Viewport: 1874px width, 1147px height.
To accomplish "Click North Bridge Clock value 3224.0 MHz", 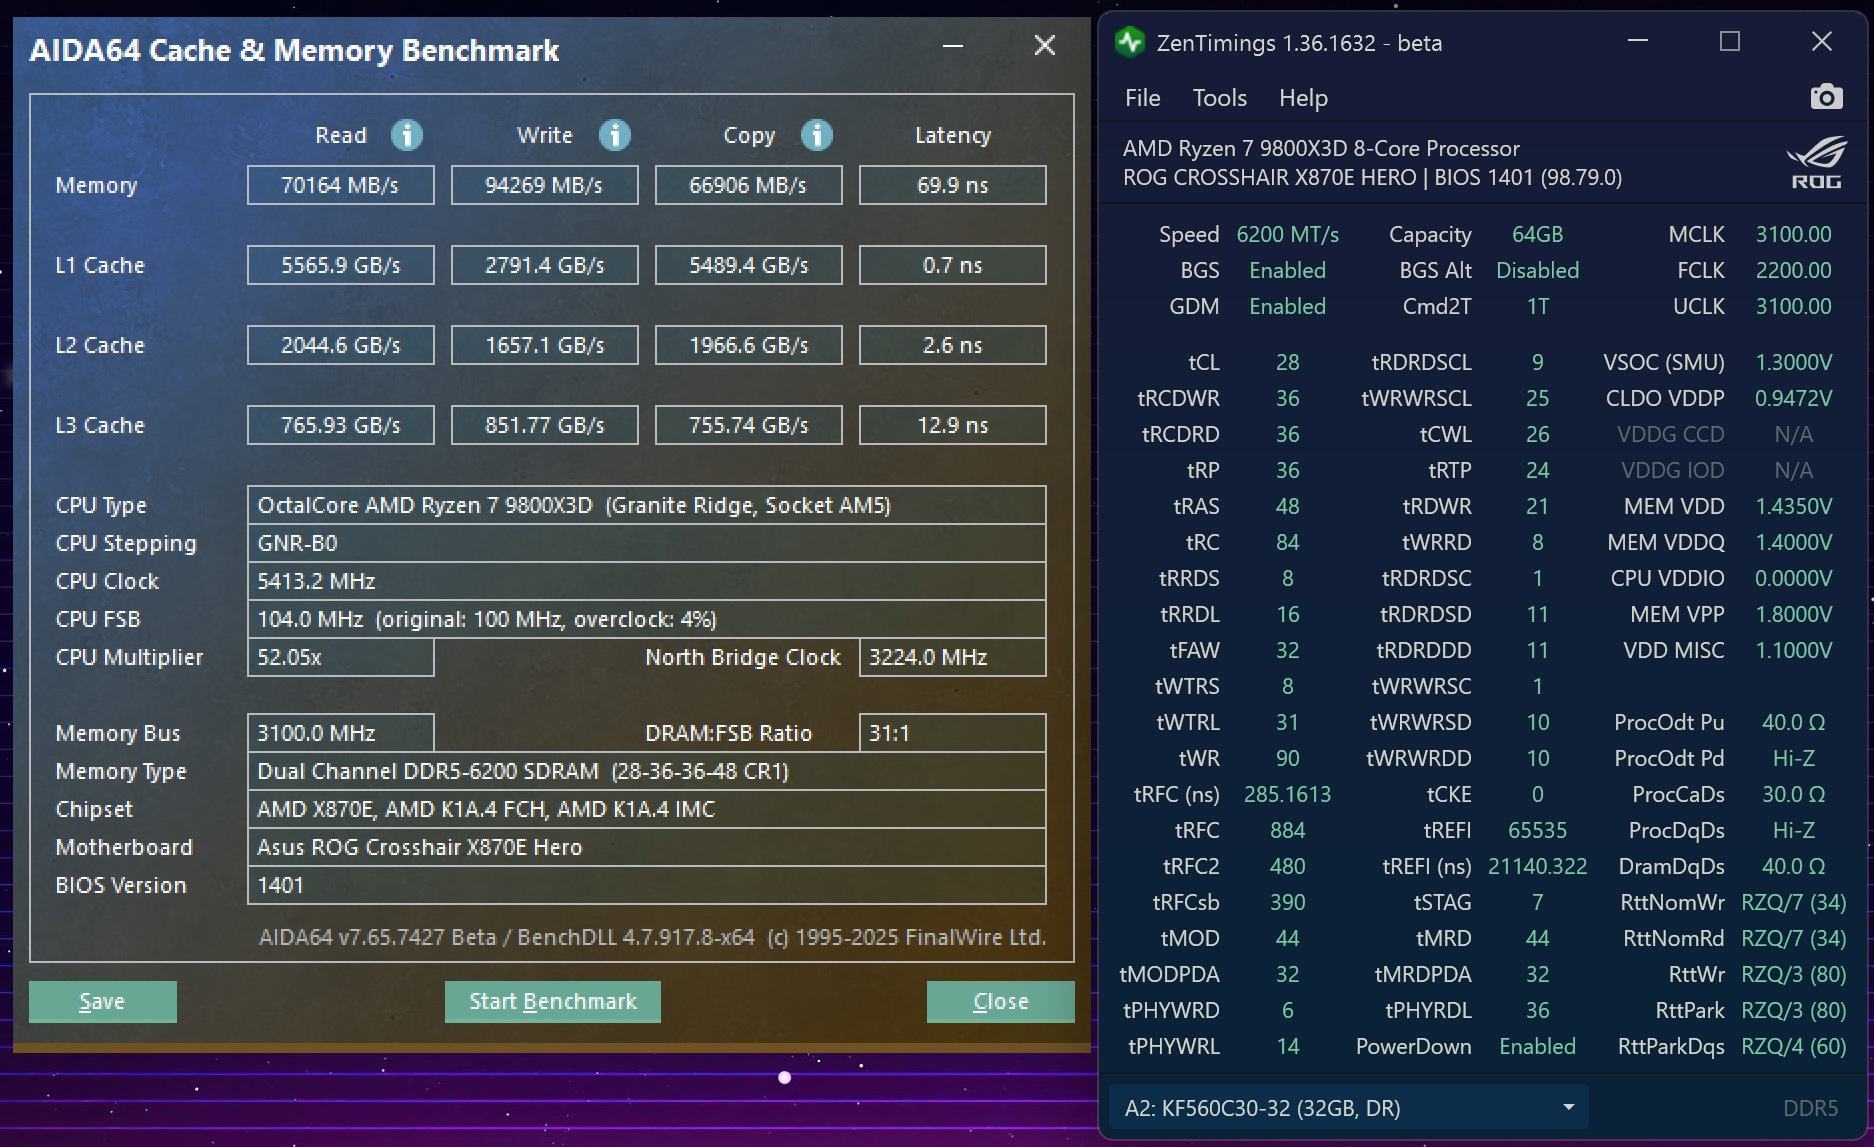I will tap(953, 657).
